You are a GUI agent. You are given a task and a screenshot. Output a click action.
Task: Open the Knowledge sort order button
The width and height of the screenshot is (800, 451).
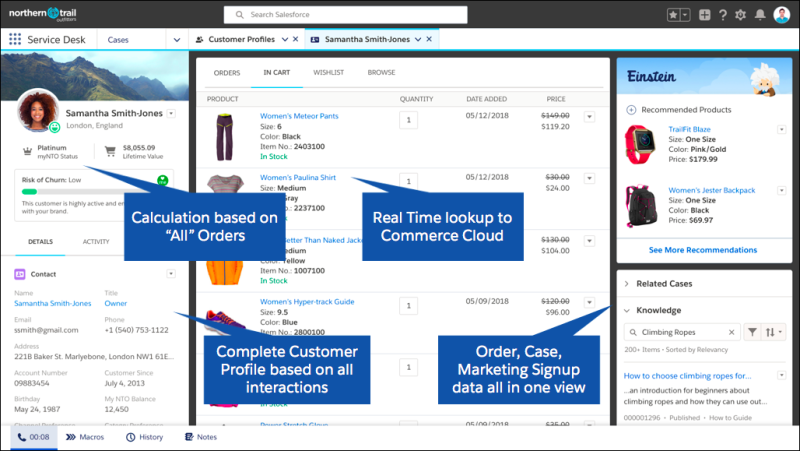tap(773, 332)
